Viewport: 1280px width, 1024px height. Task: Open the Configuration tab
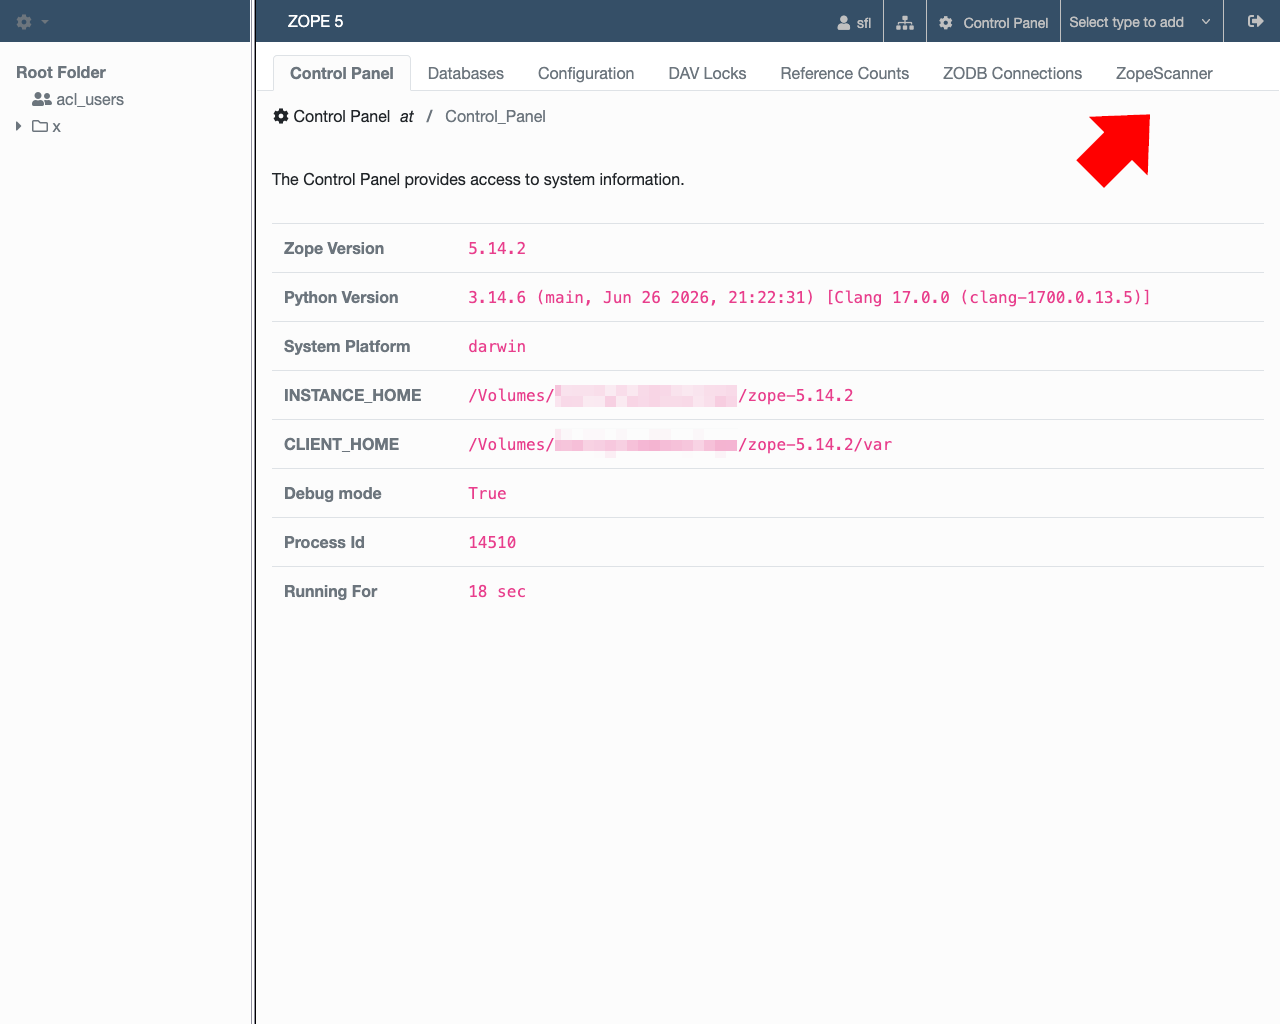(586, 73)
